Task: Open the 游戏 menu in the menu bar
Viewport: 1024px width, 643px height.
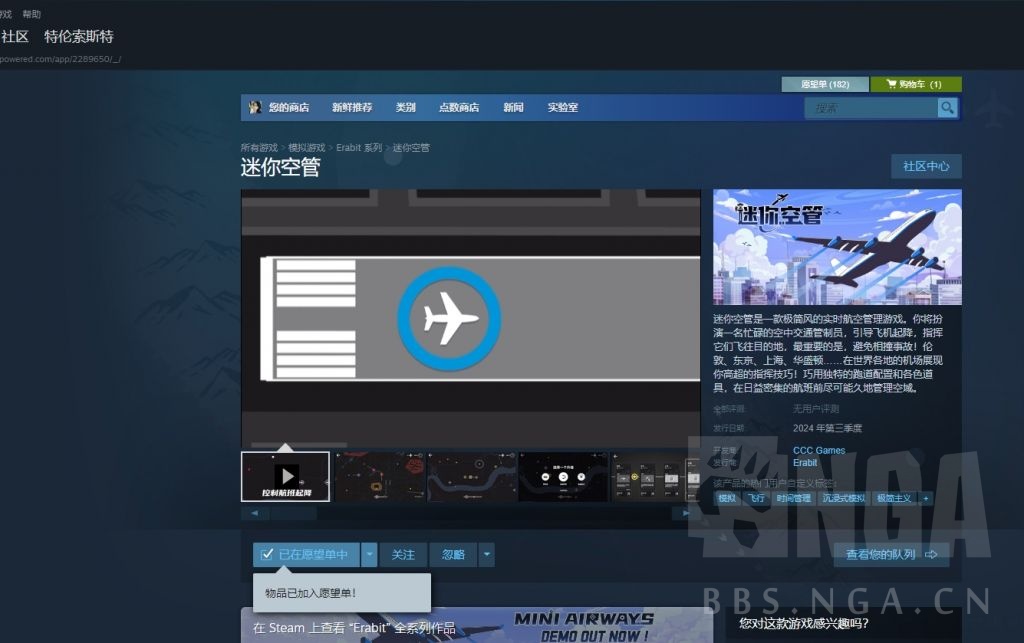Action: (x=7, y=14)
